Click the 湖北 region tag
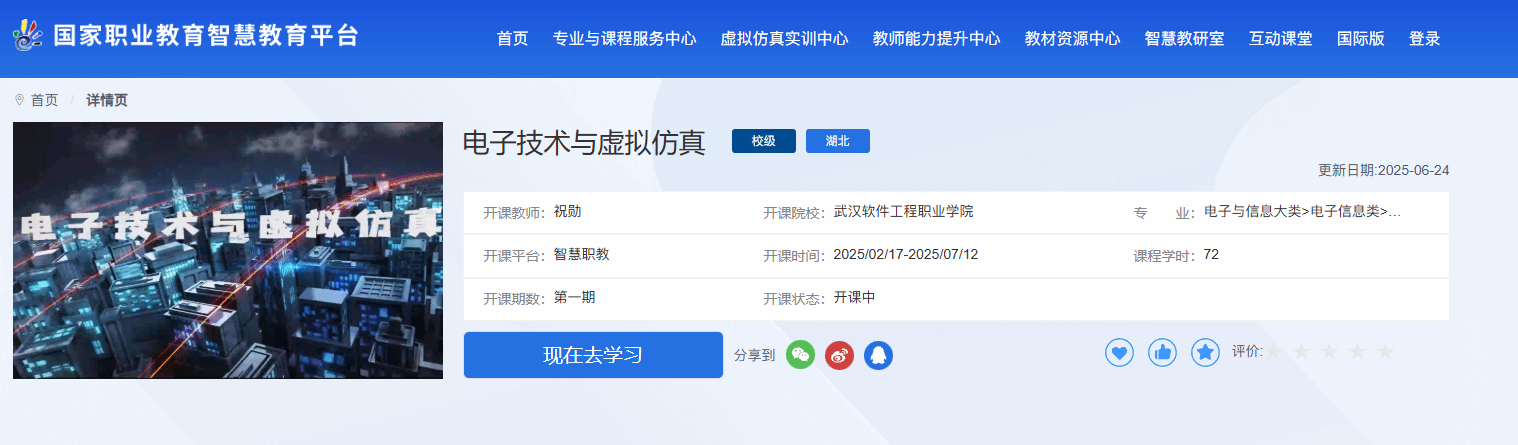Viewport: 1518px width, 445px height. tap(837, 141)
